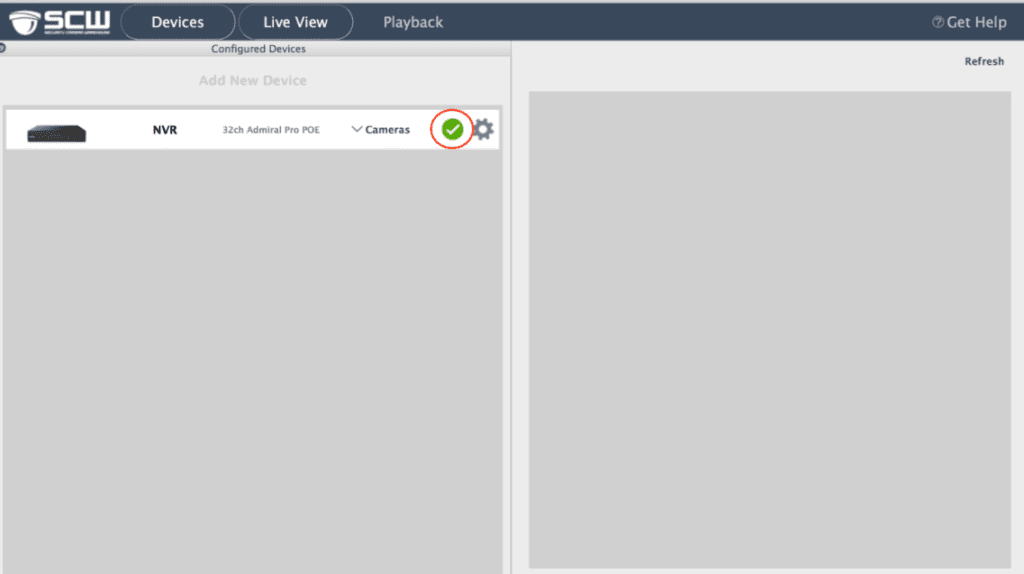Click the green connected status checkmark
The width and height of the screenshot is (1024, 574).
pos(452,129)
